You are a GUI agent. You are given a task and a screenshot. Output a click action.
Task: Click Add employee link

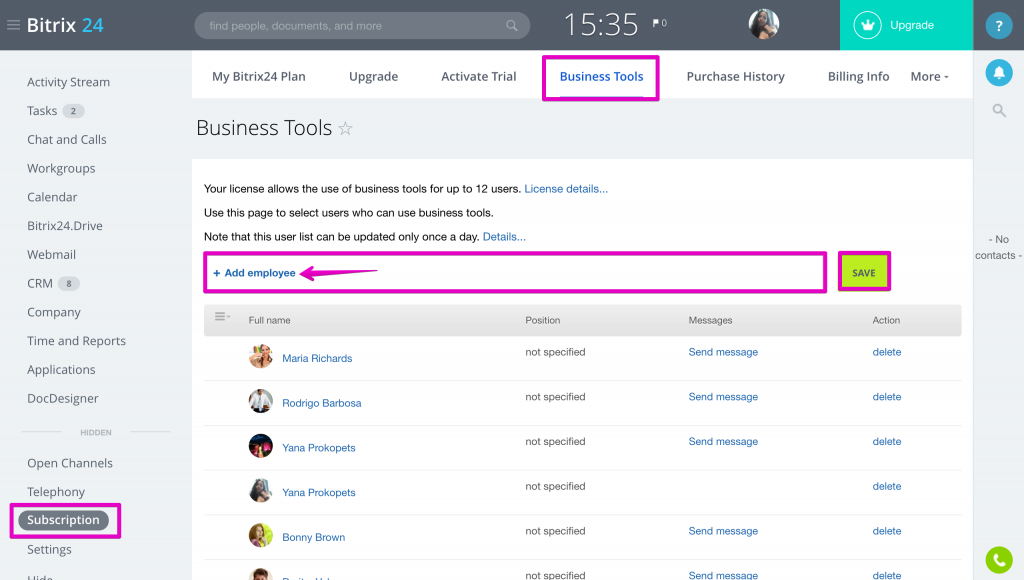coord(254,273)
